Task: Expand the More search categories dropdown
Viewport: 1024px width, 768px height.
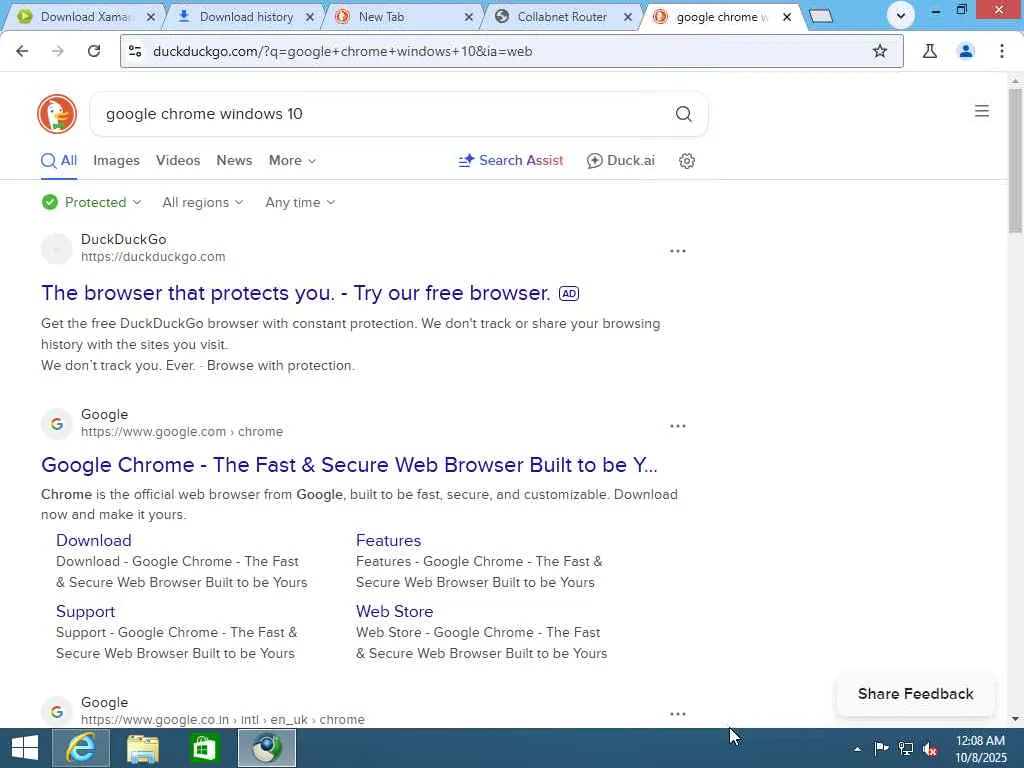Action: pos(292,161)
